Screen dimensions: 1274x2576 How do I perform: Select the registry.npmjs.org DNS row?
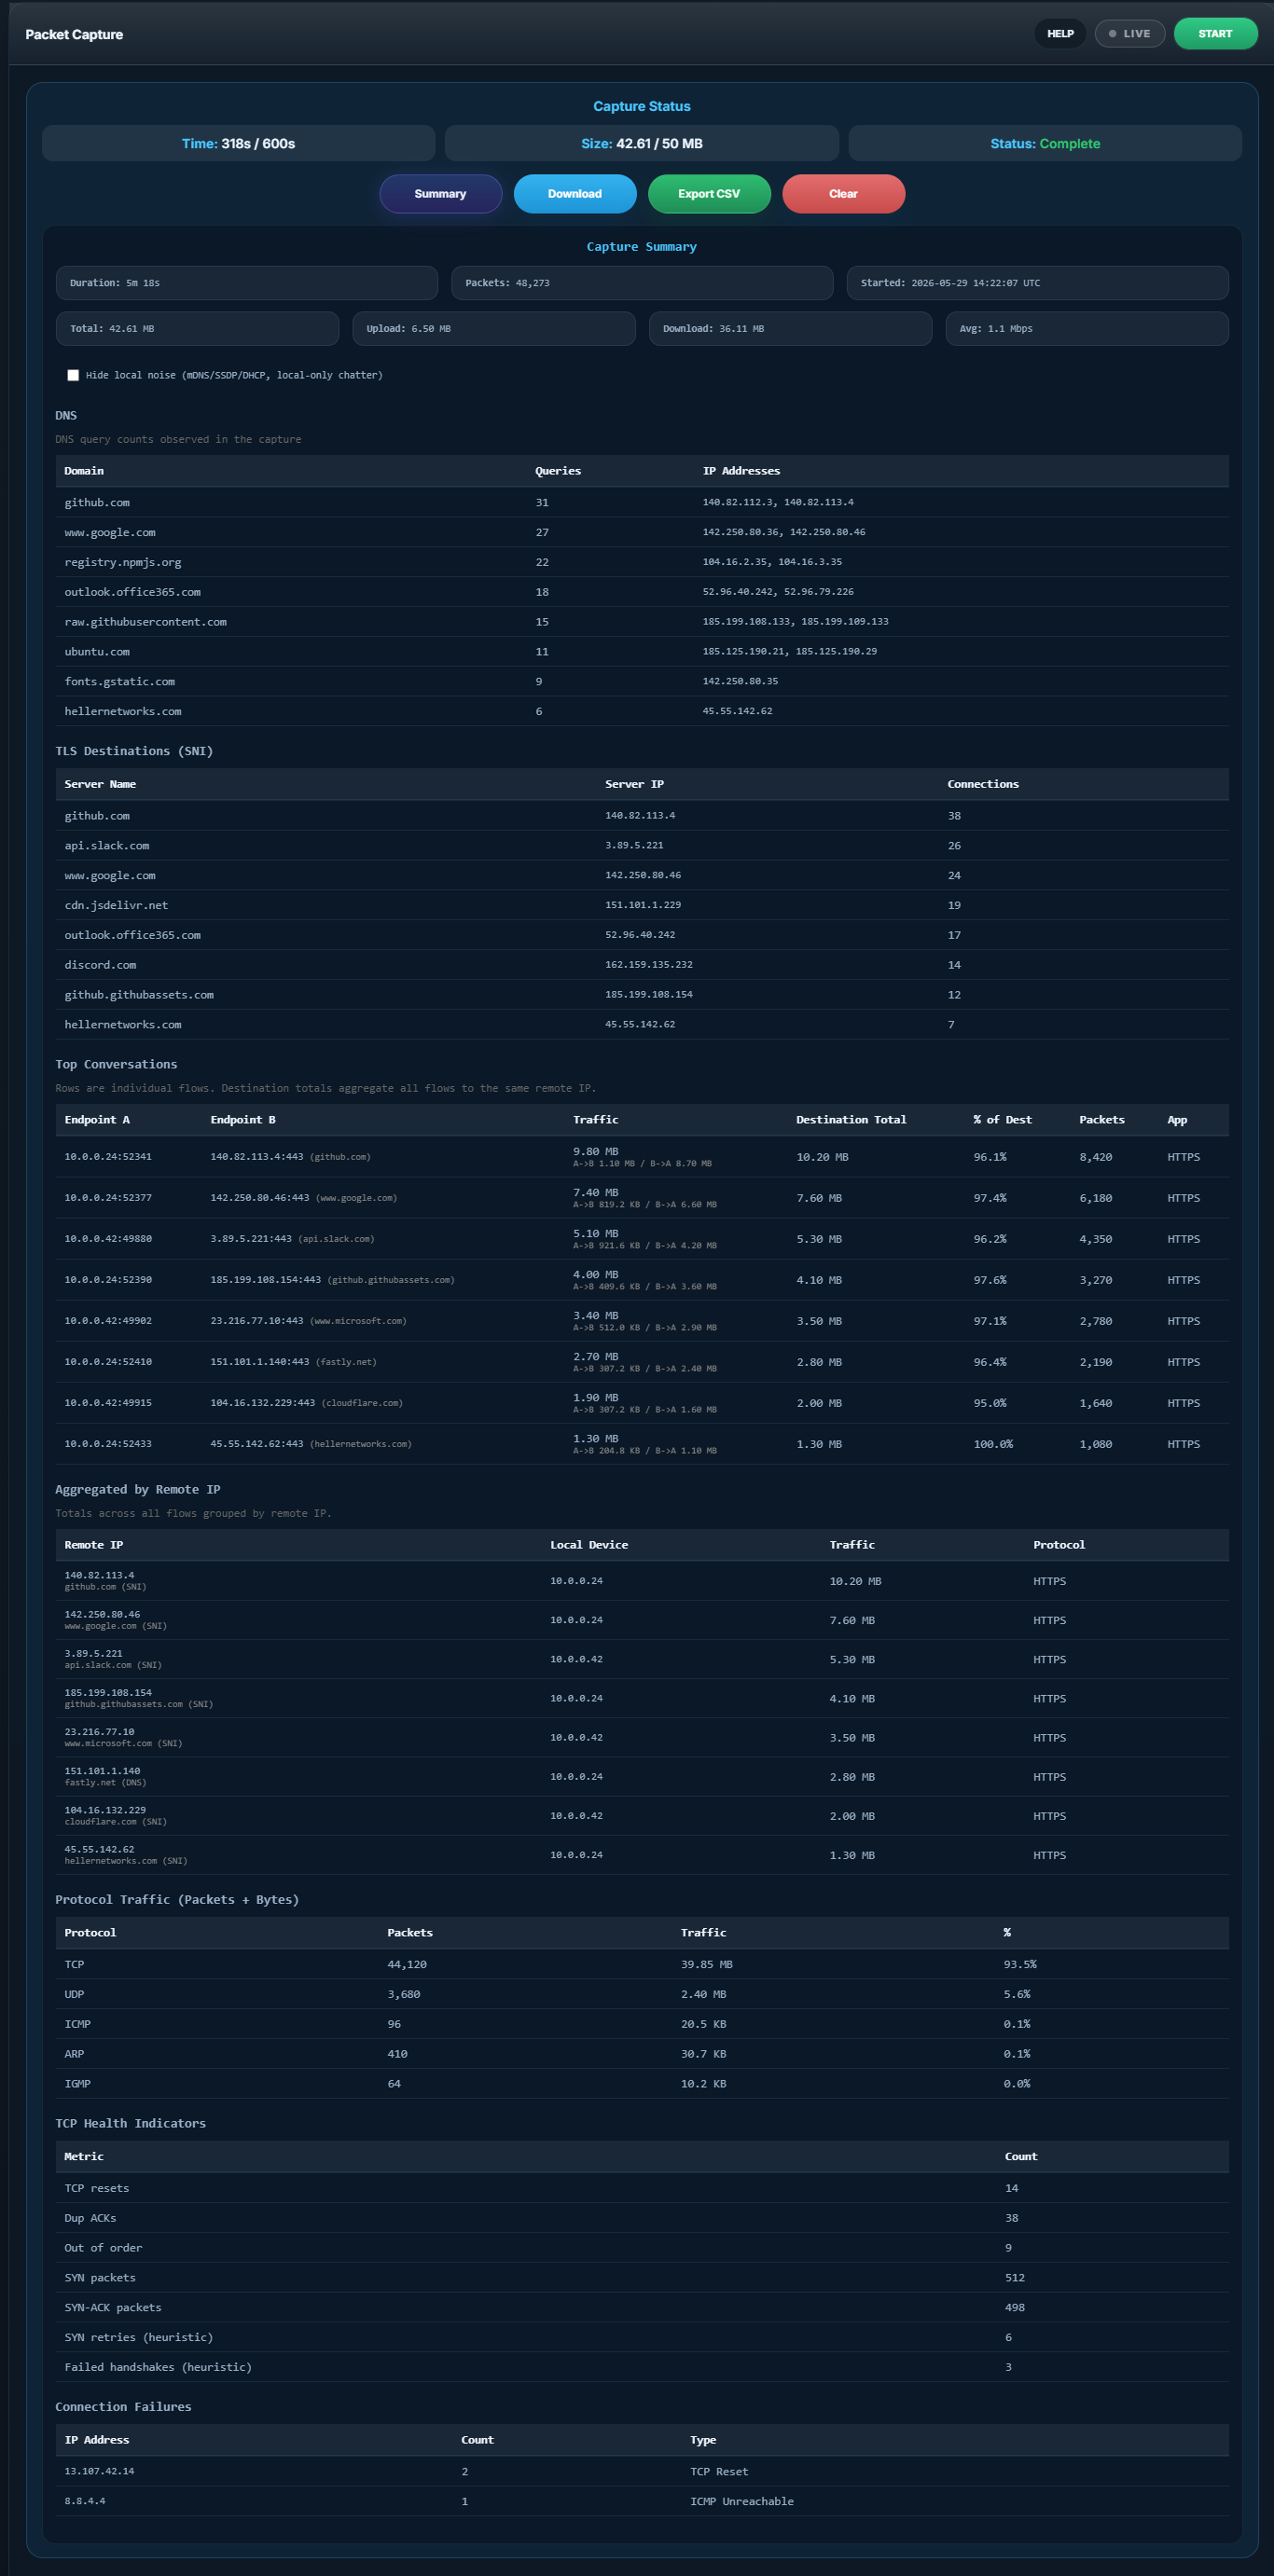(x=642, y=562)
